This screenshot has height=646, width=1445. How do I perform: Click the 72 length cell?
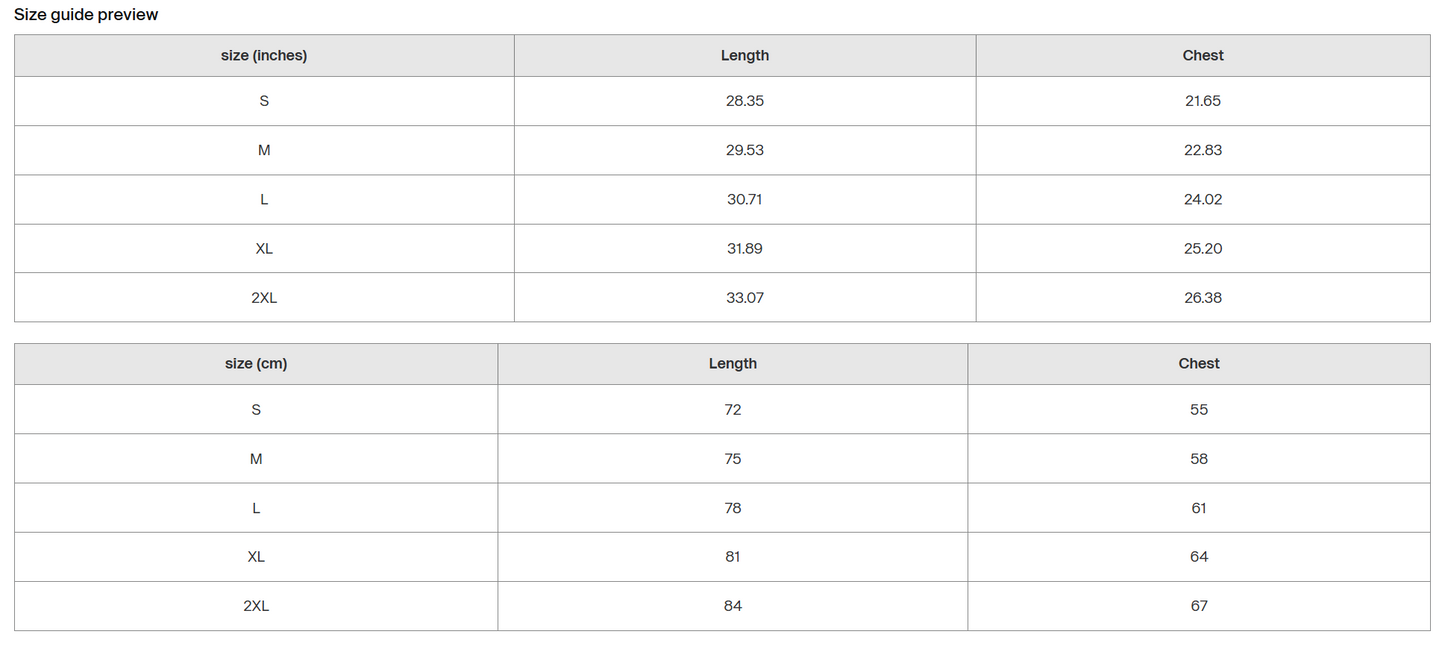click(x=733, y=409)
